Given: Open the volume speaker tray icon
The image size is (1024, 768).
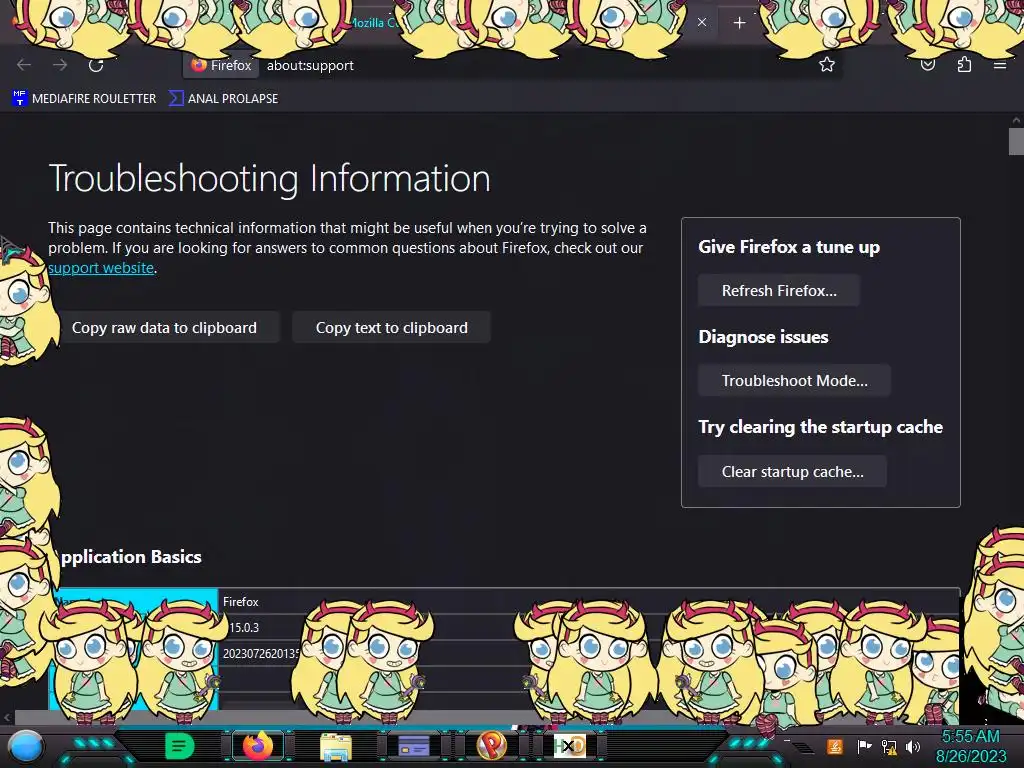Looking at the screenshot, I should pyautogui.click(x=913, y=746).
